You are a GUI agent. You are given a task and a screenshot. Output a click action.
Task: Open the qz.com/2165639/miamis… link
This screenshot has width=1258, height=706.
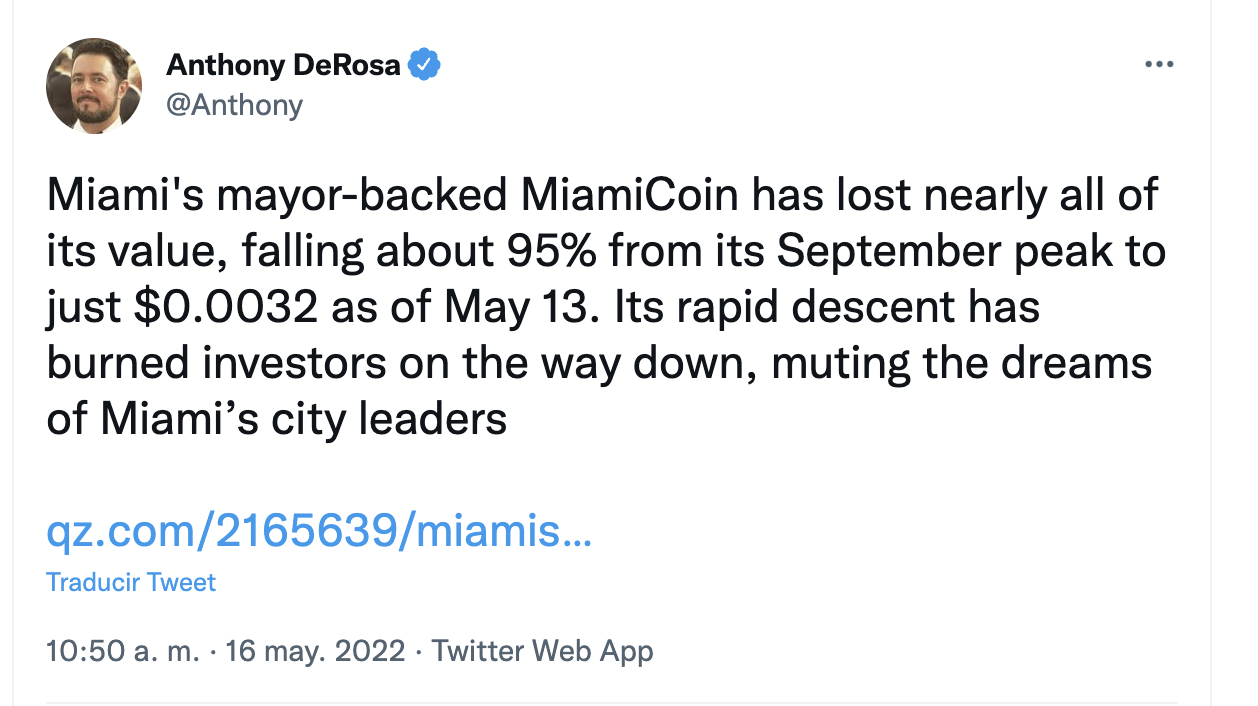[x=319, y=532]
